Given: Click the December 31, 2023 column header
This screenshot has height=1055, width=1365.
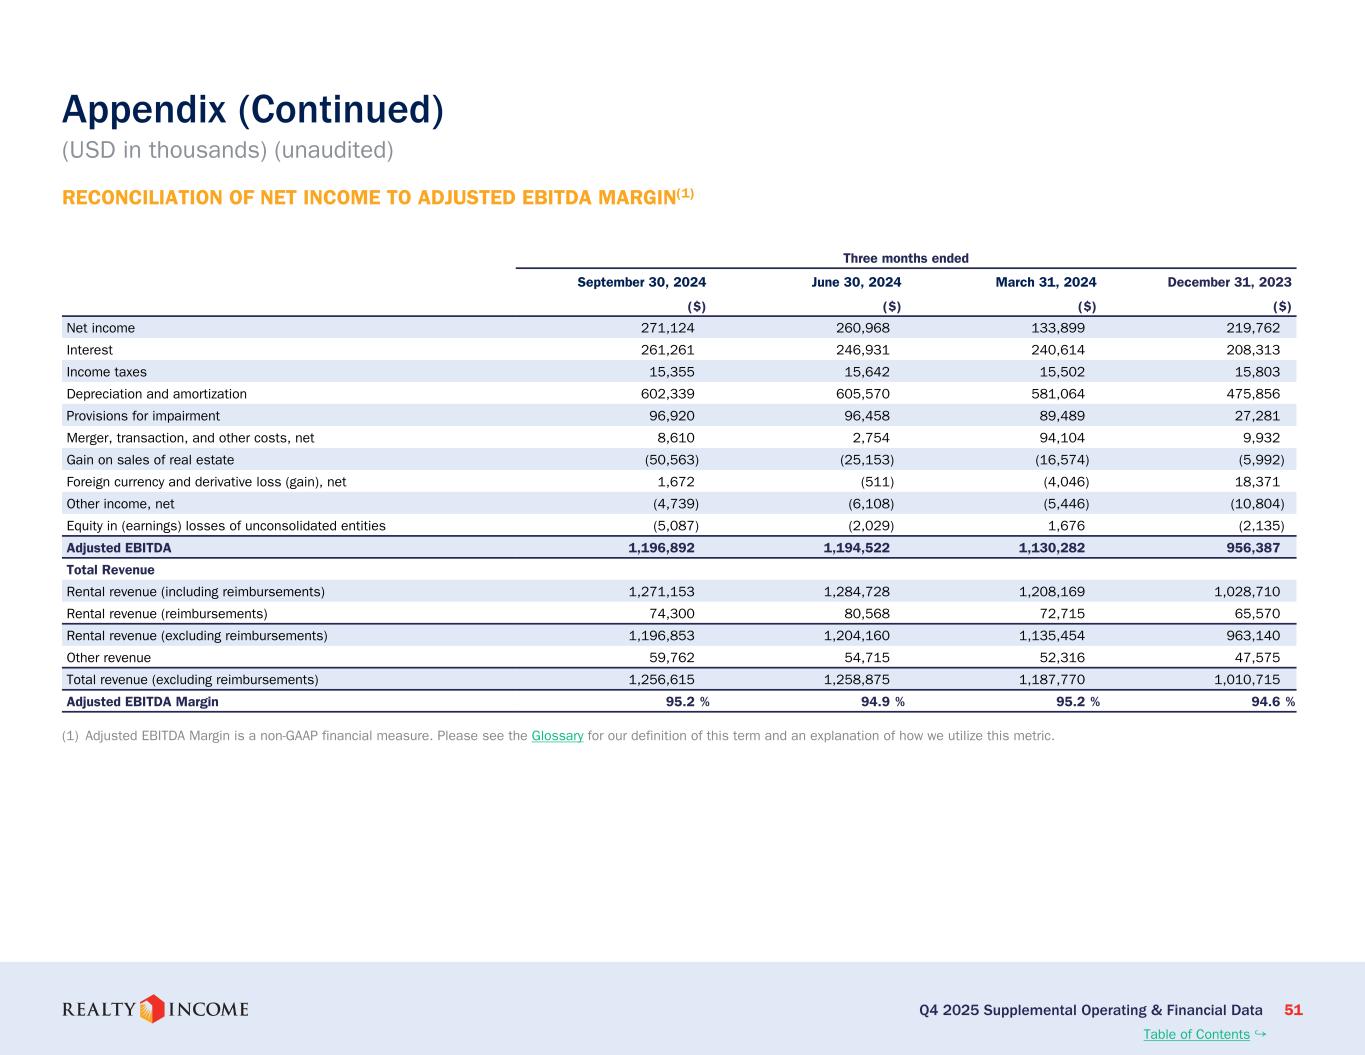Looking at the screenshot, I should click(x=1229, y=282).
